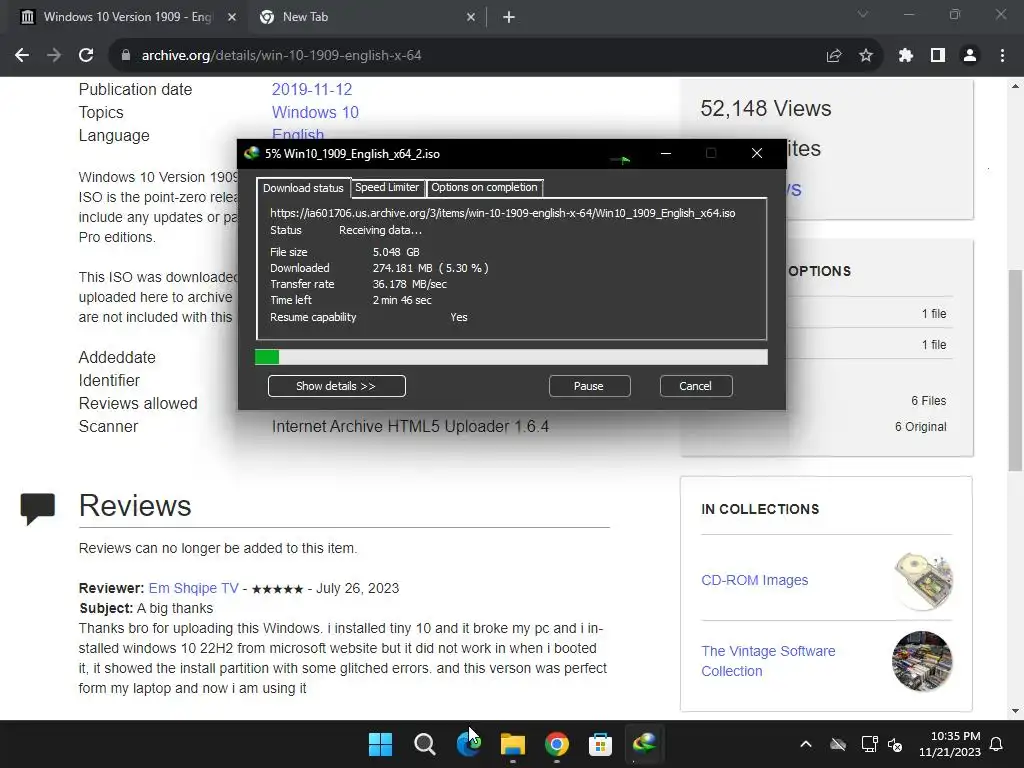Select the Download status tab
Screen dimensions: 1024x768
303,188
